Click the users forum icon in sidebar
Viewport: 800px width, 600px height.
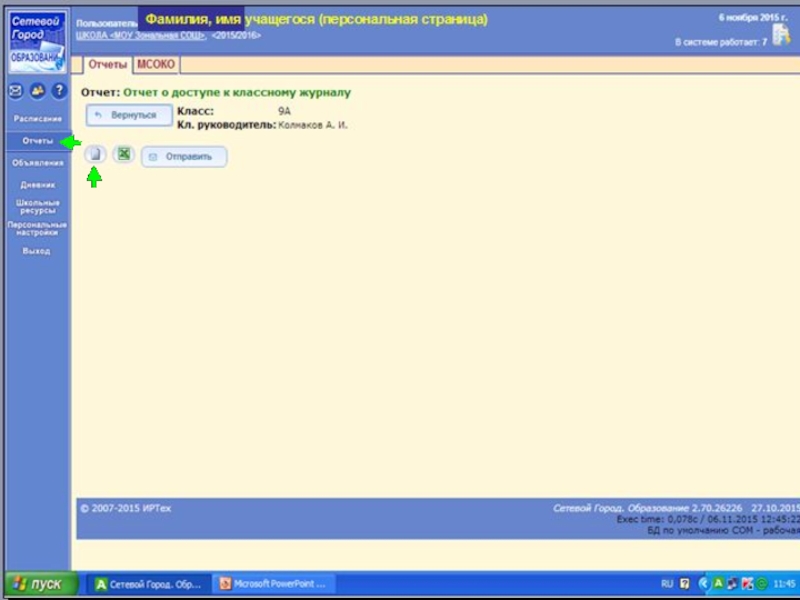point(37,91)
